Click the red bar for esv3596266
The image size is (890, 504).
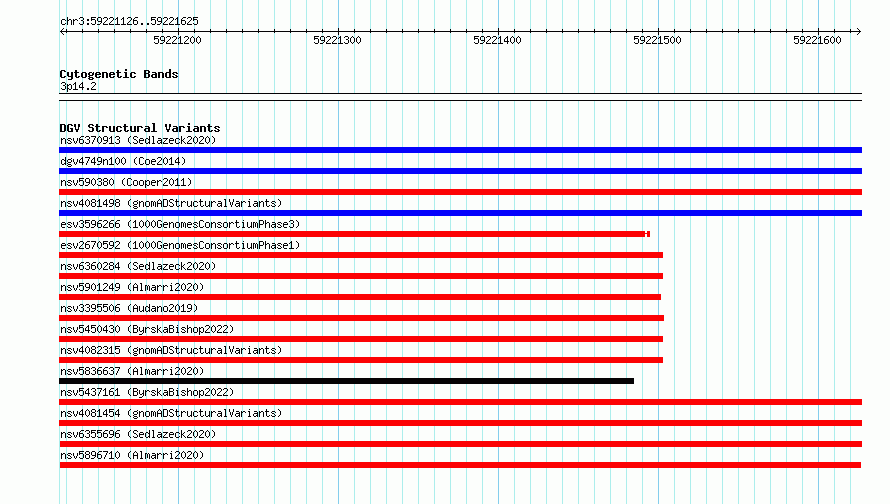(x=354, y=234)
